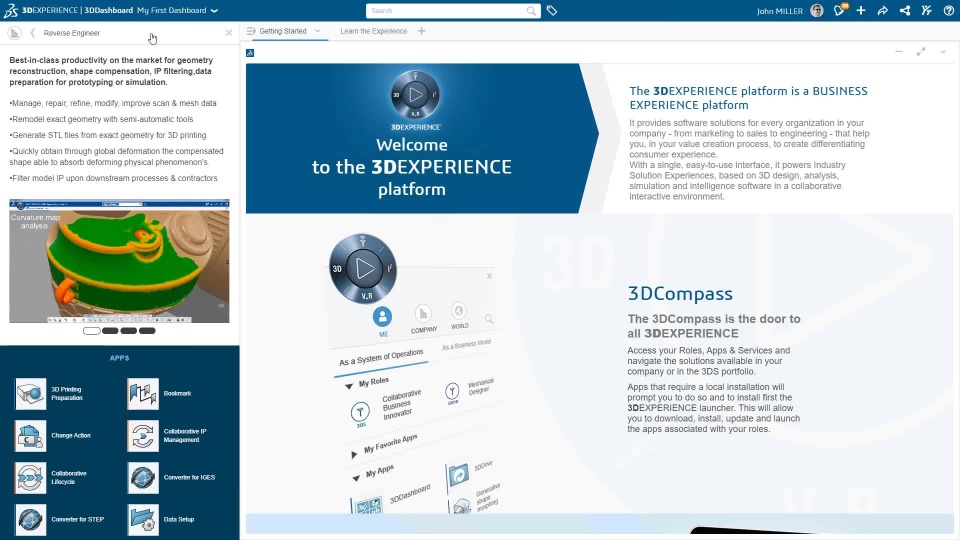Select third carousel indicator
Viewport: 960px width, 540px height.
coord(129,331)
